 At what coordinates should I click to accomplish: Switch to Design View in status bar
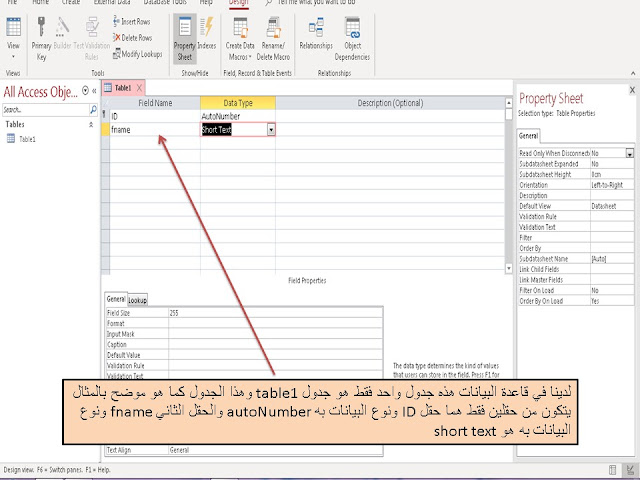[630, 470]
